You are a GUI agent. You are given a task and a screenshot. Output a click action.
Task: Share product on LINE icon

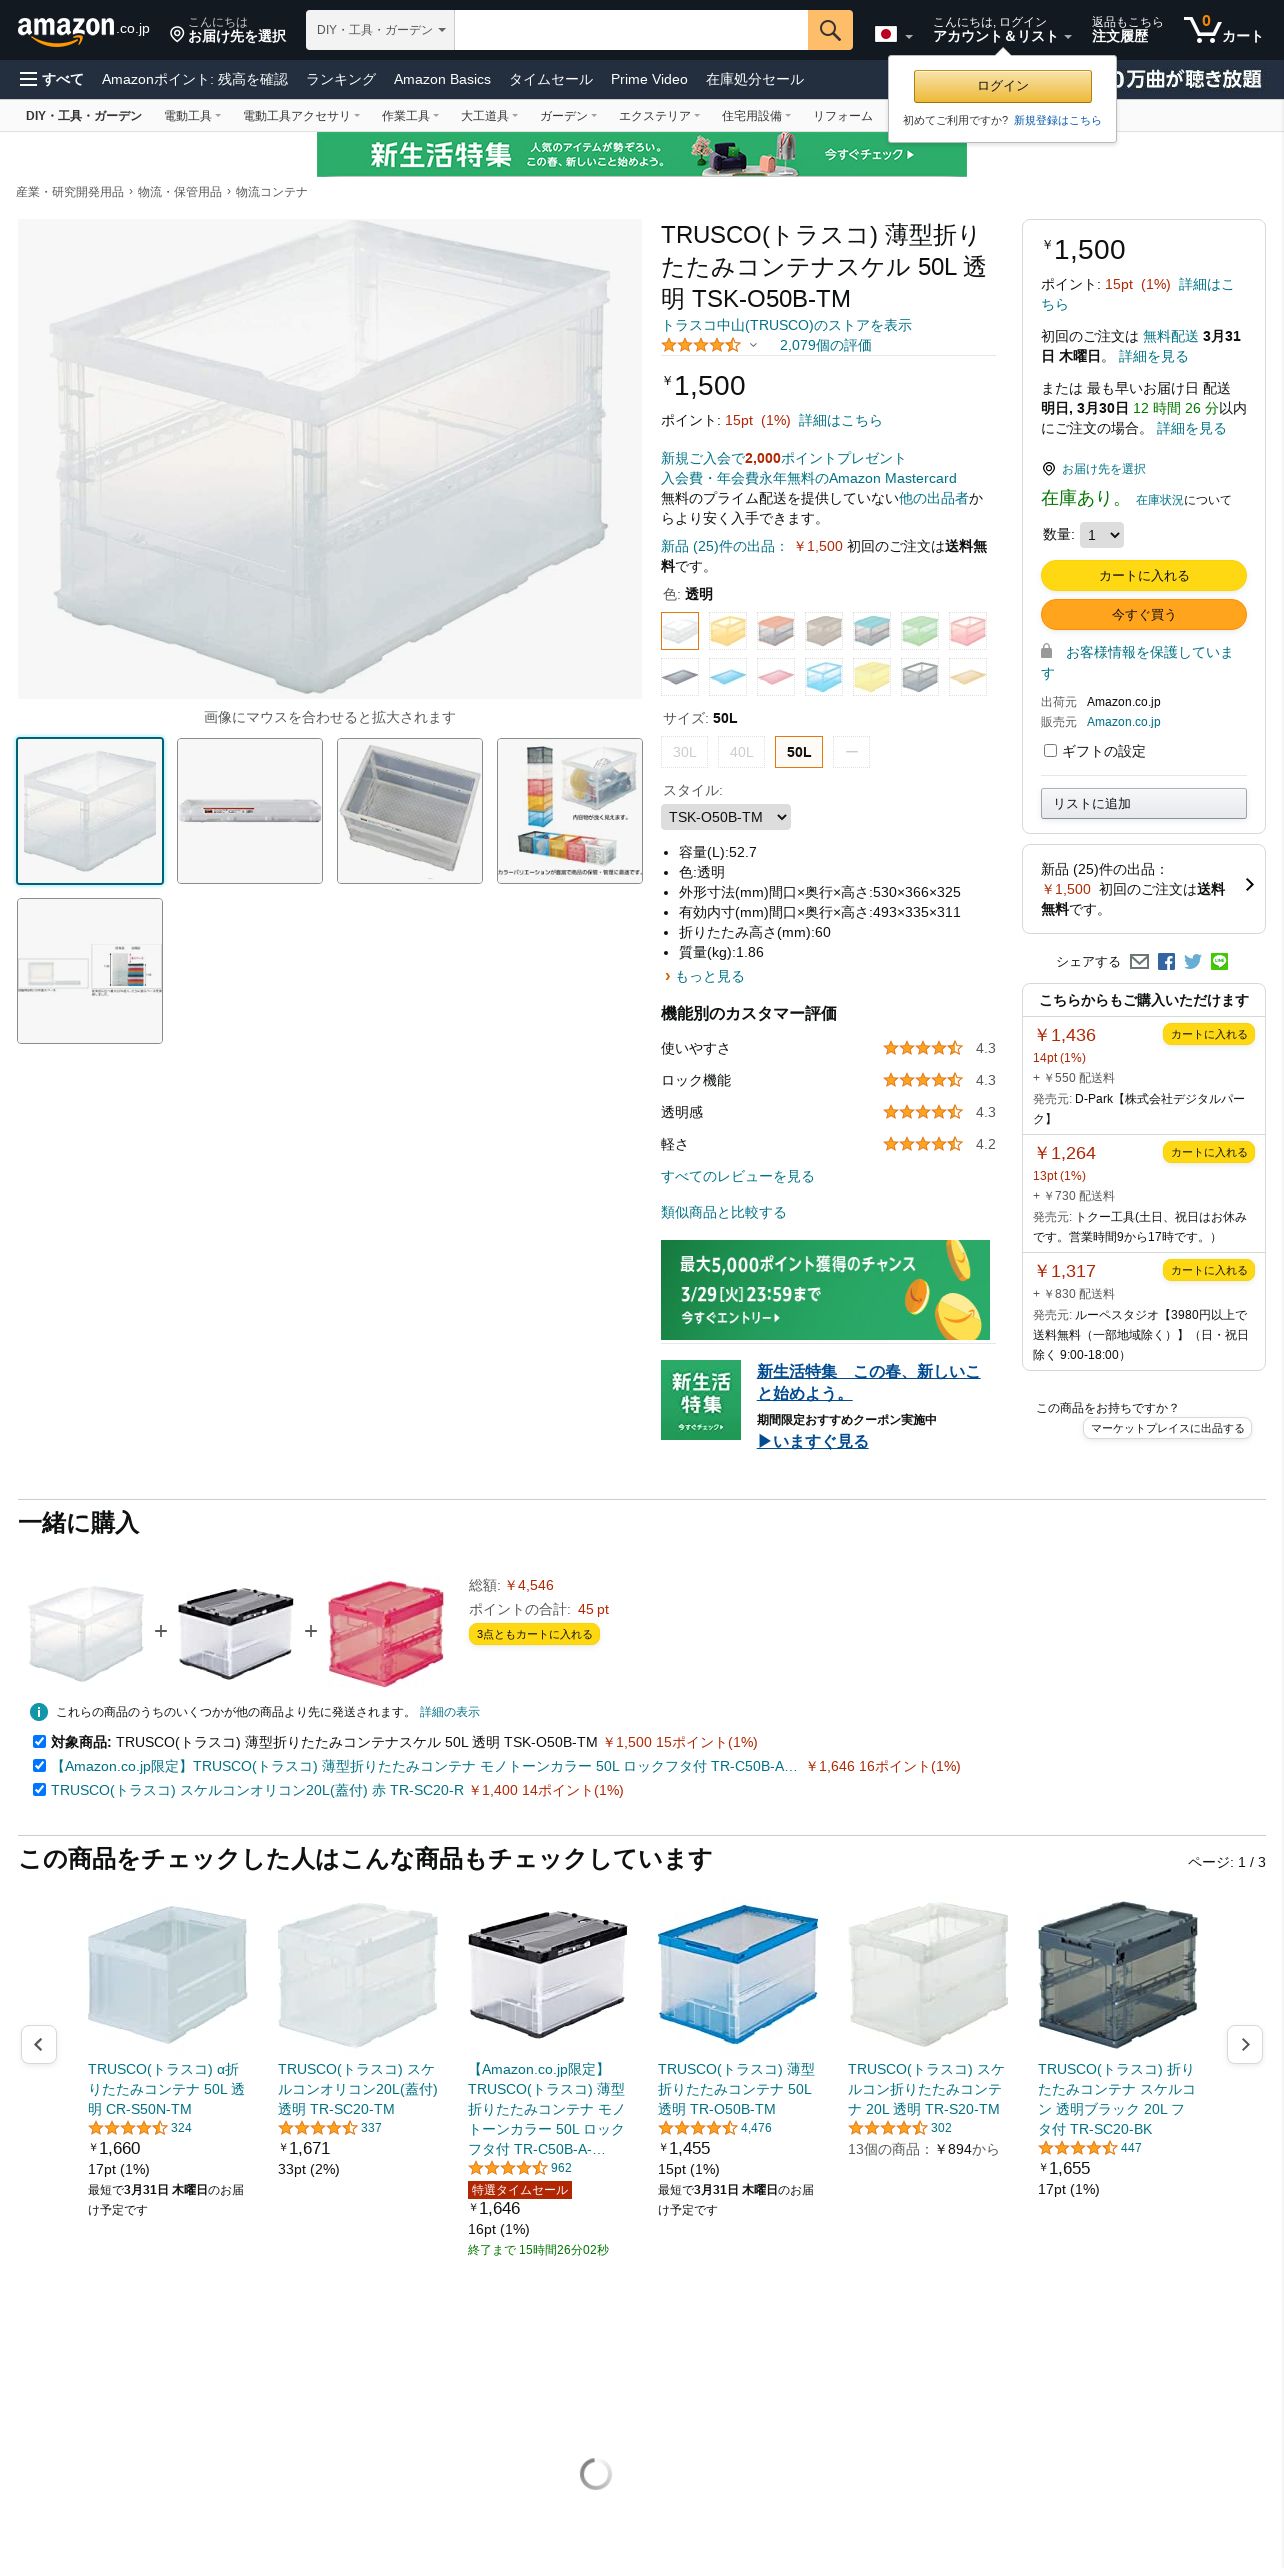pyautogui.click(x=1219, y=961)
